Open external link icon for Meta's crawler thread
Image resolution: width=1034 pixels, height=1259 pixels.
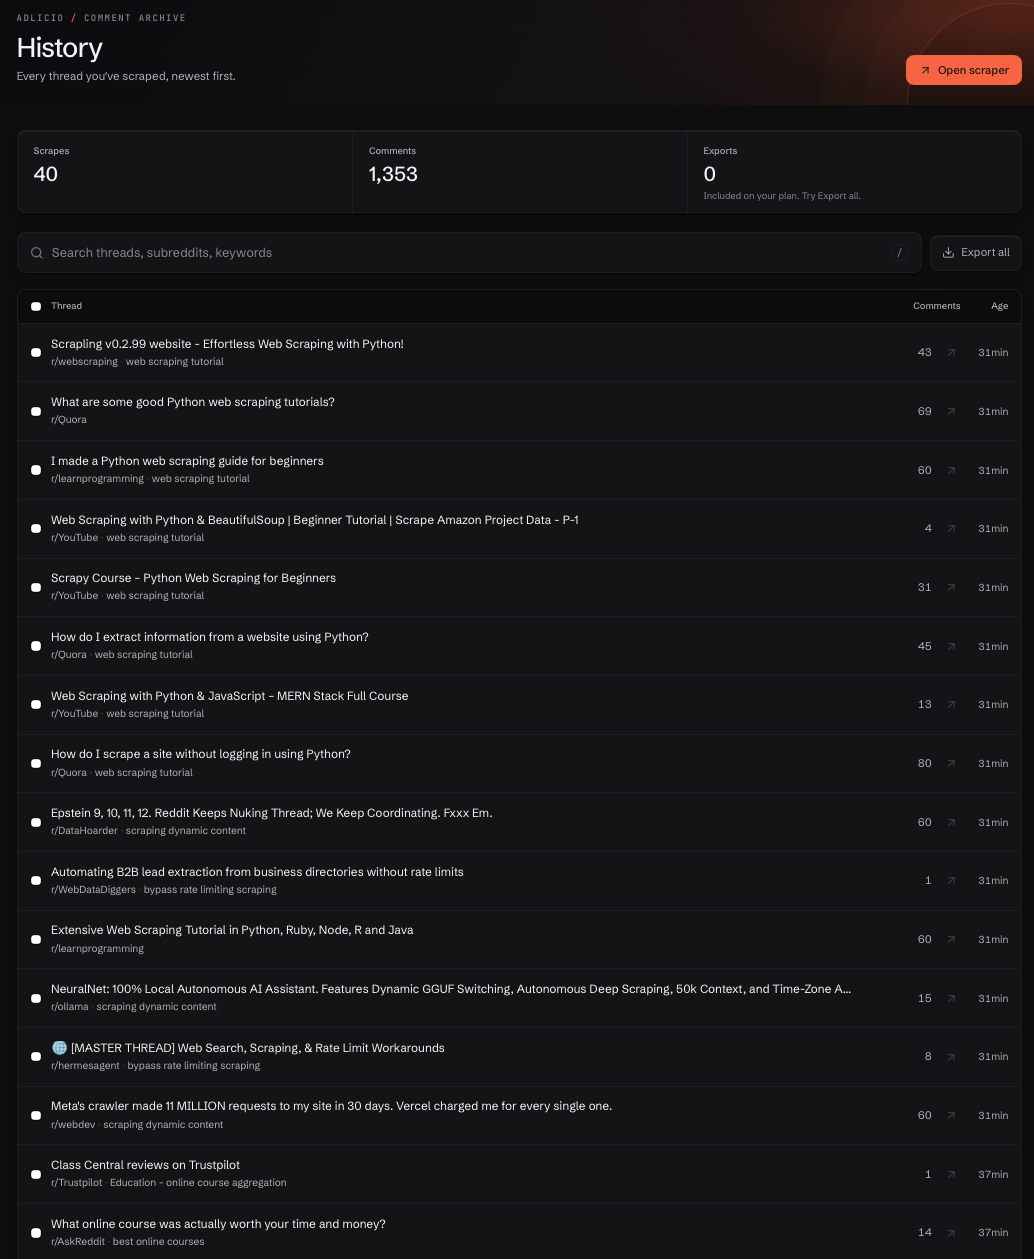click(951, 1115)
